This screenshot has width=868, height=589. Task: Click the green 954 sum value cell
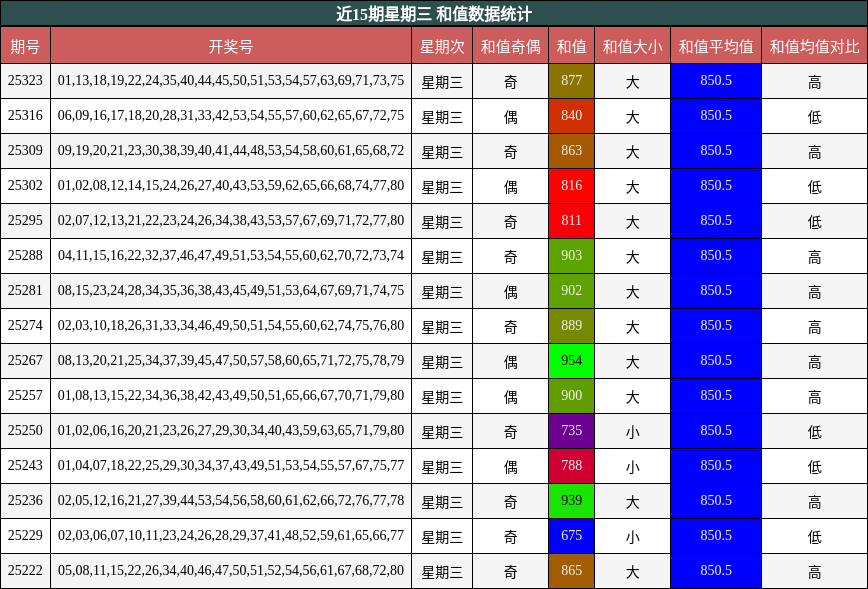[573, 361]
